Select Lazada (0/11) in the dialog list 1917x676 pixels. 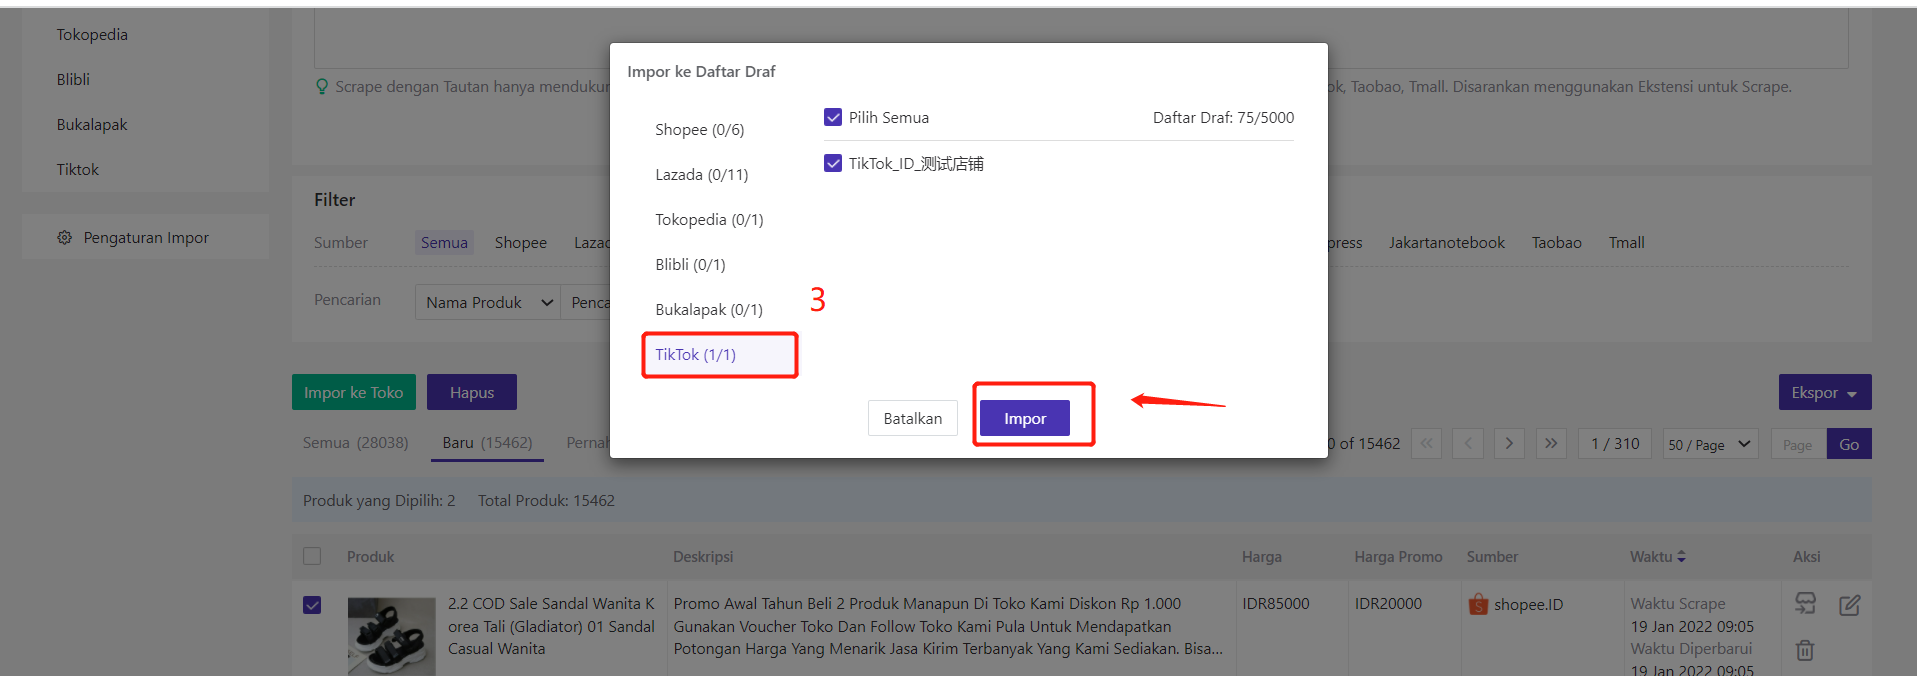tap(702, 175)
